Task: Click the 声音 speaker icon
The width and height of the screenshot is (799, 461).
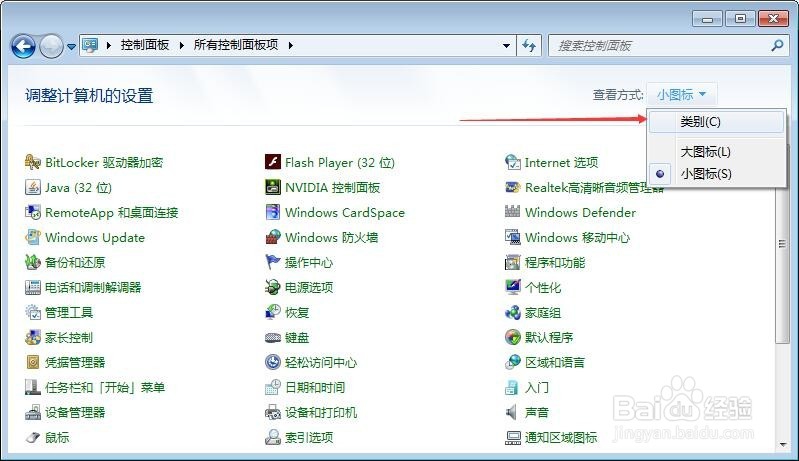Action: coord(511,412)
